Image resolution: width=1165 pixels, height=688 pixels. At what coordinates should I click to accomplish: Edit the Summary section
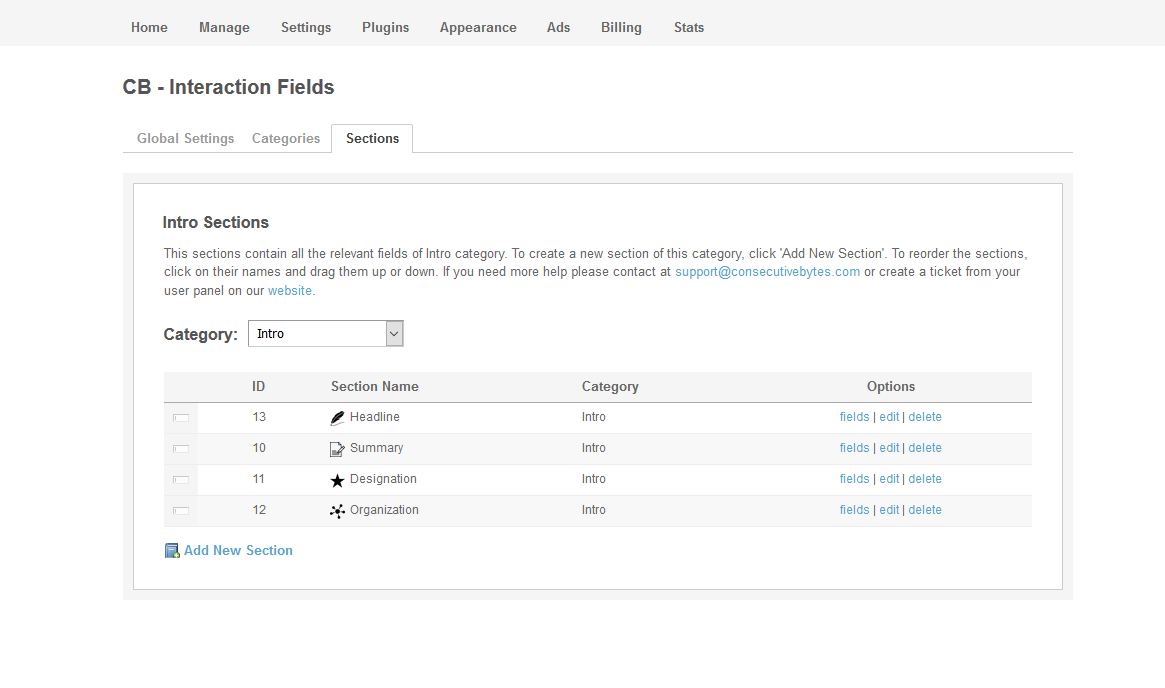coord(889,448)
